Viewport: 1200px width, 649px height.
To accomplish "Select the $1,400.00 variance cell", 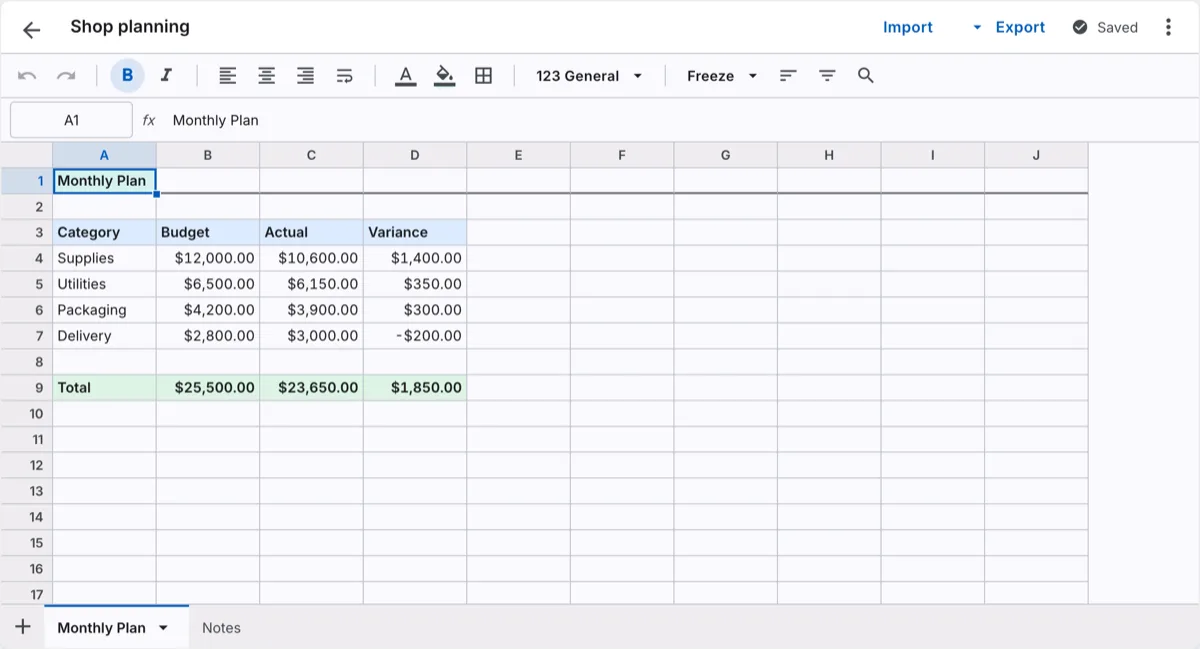I will 415,258.
